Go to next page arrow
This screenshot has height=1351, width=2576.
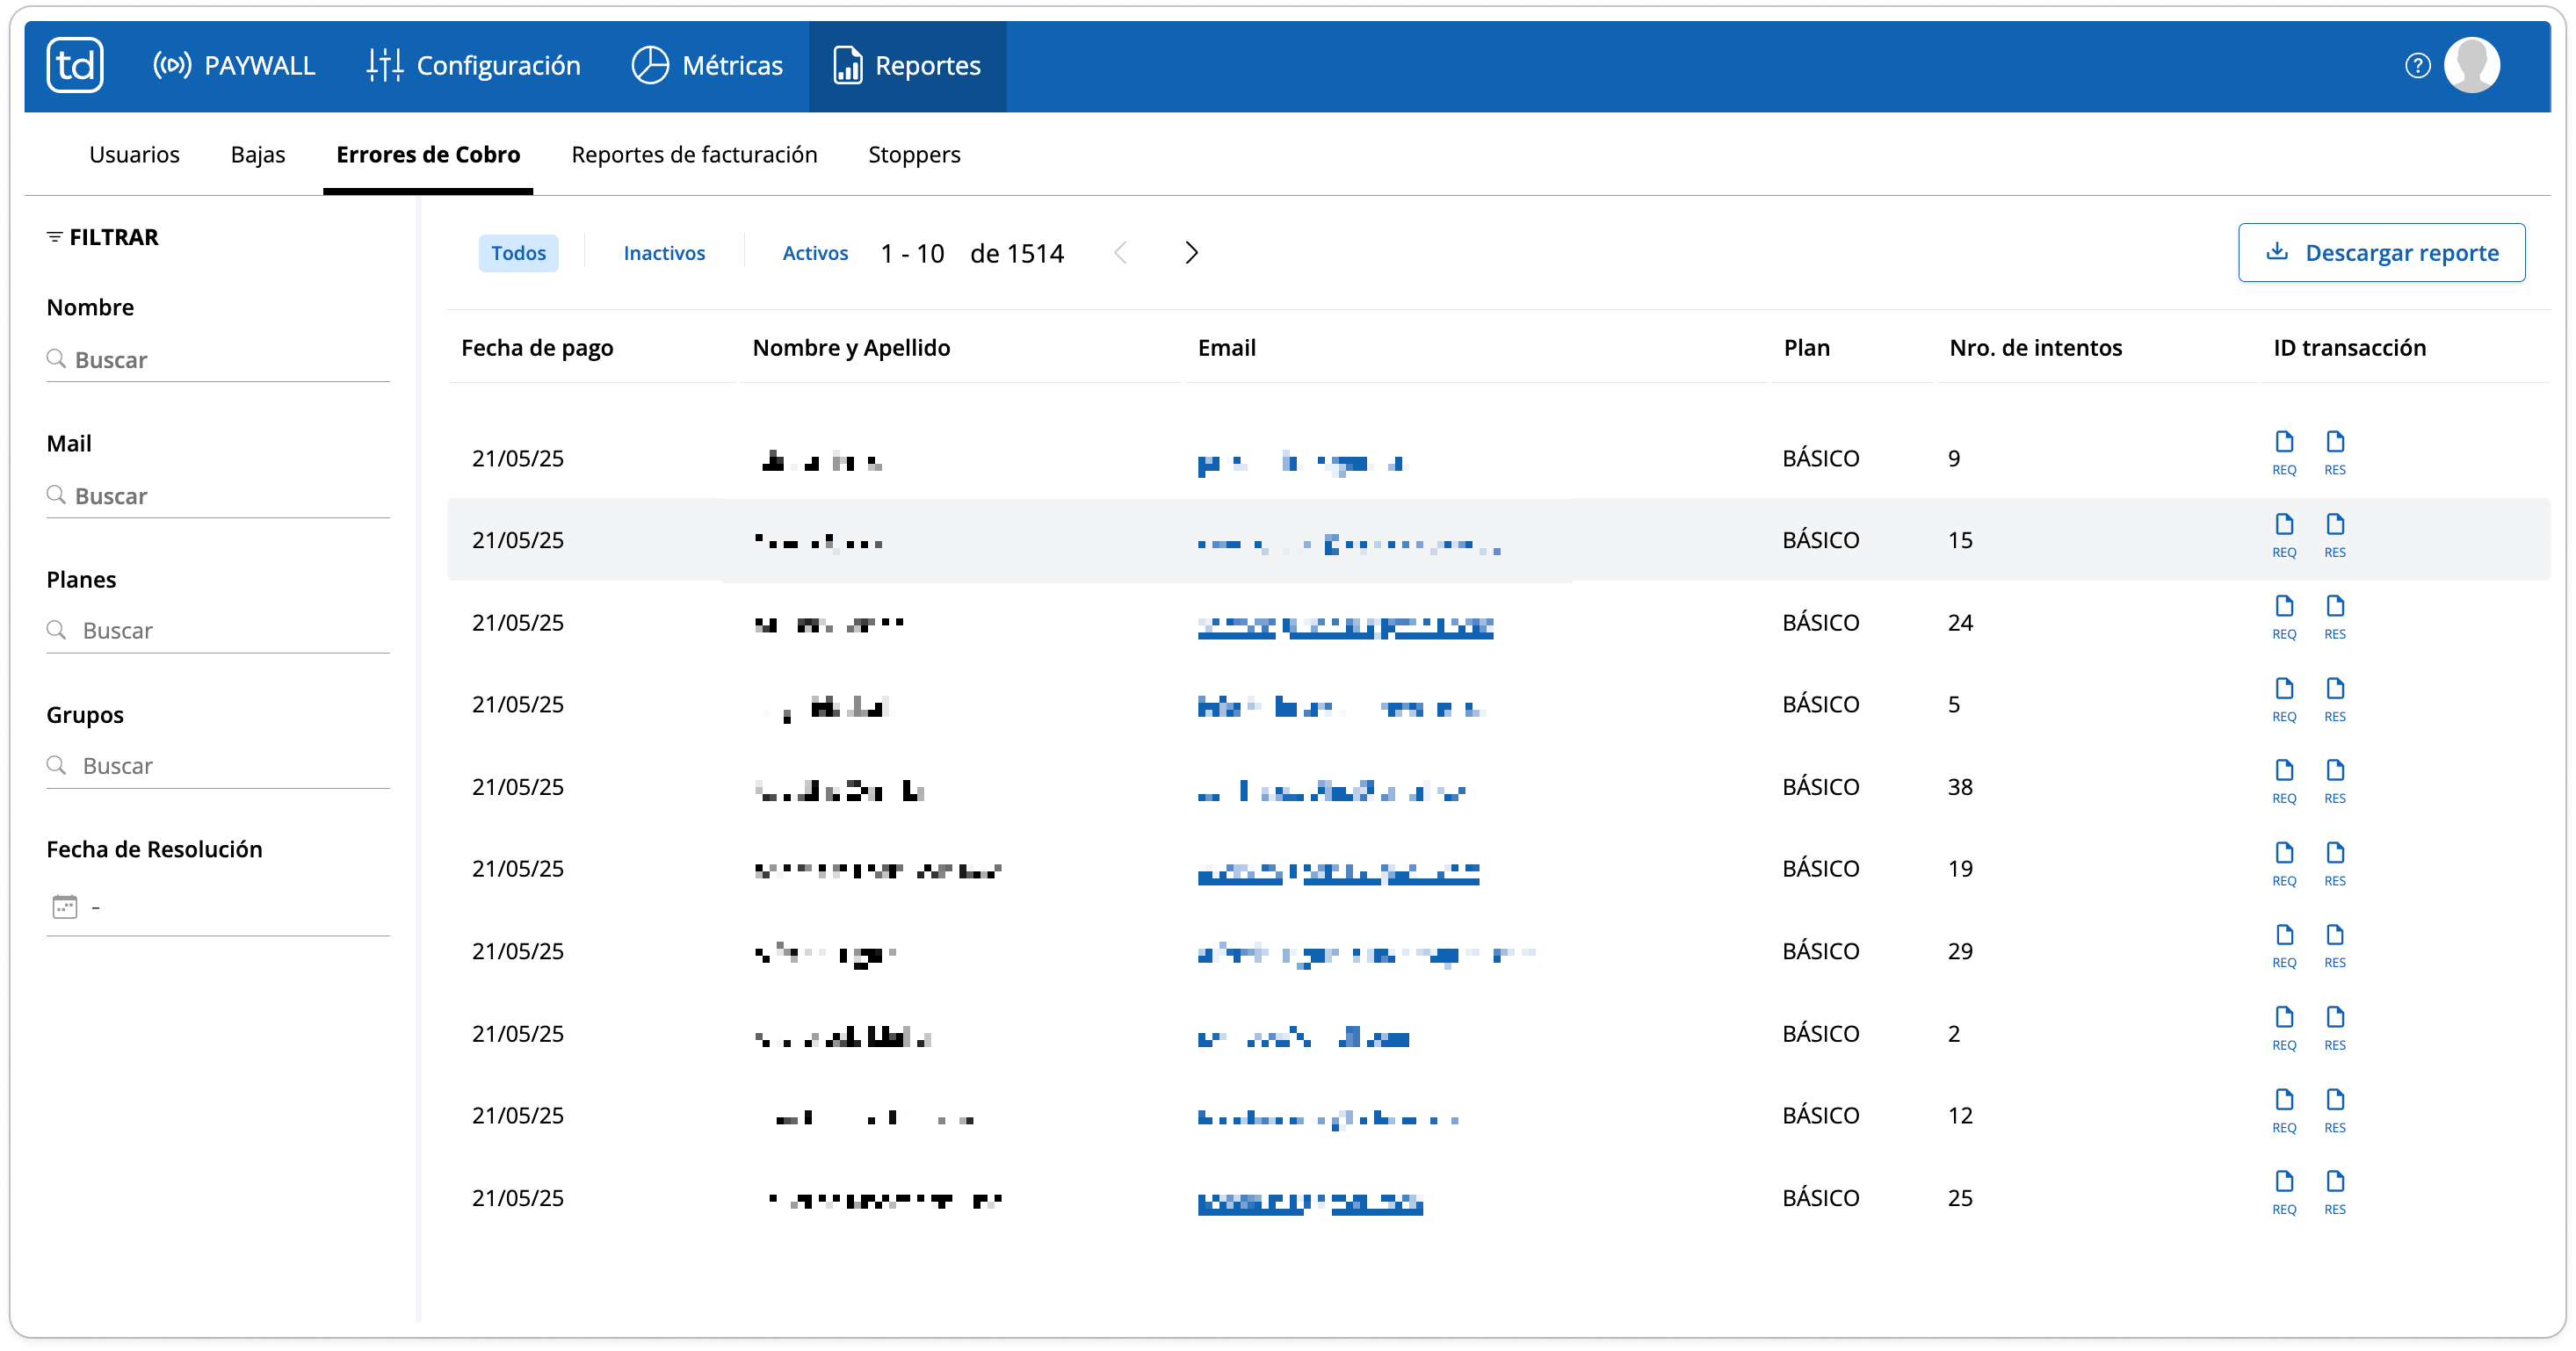point(1191,253)
